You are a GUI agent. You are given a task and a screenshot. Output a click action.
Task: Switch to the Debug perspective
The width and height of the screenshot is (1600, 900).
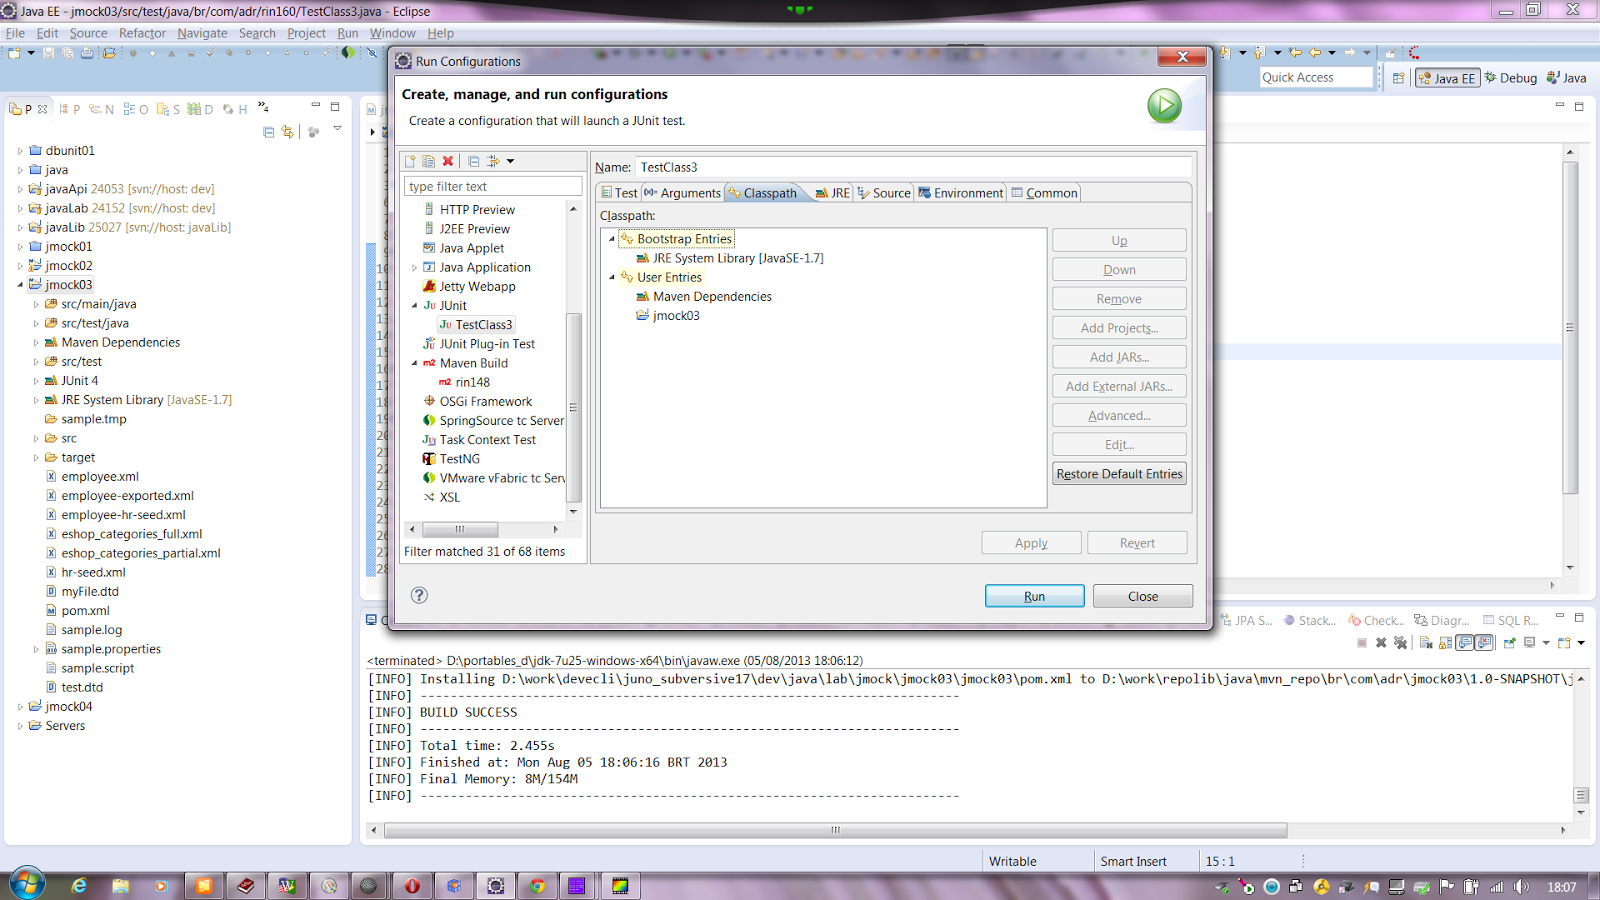[x=1511, y=78]
